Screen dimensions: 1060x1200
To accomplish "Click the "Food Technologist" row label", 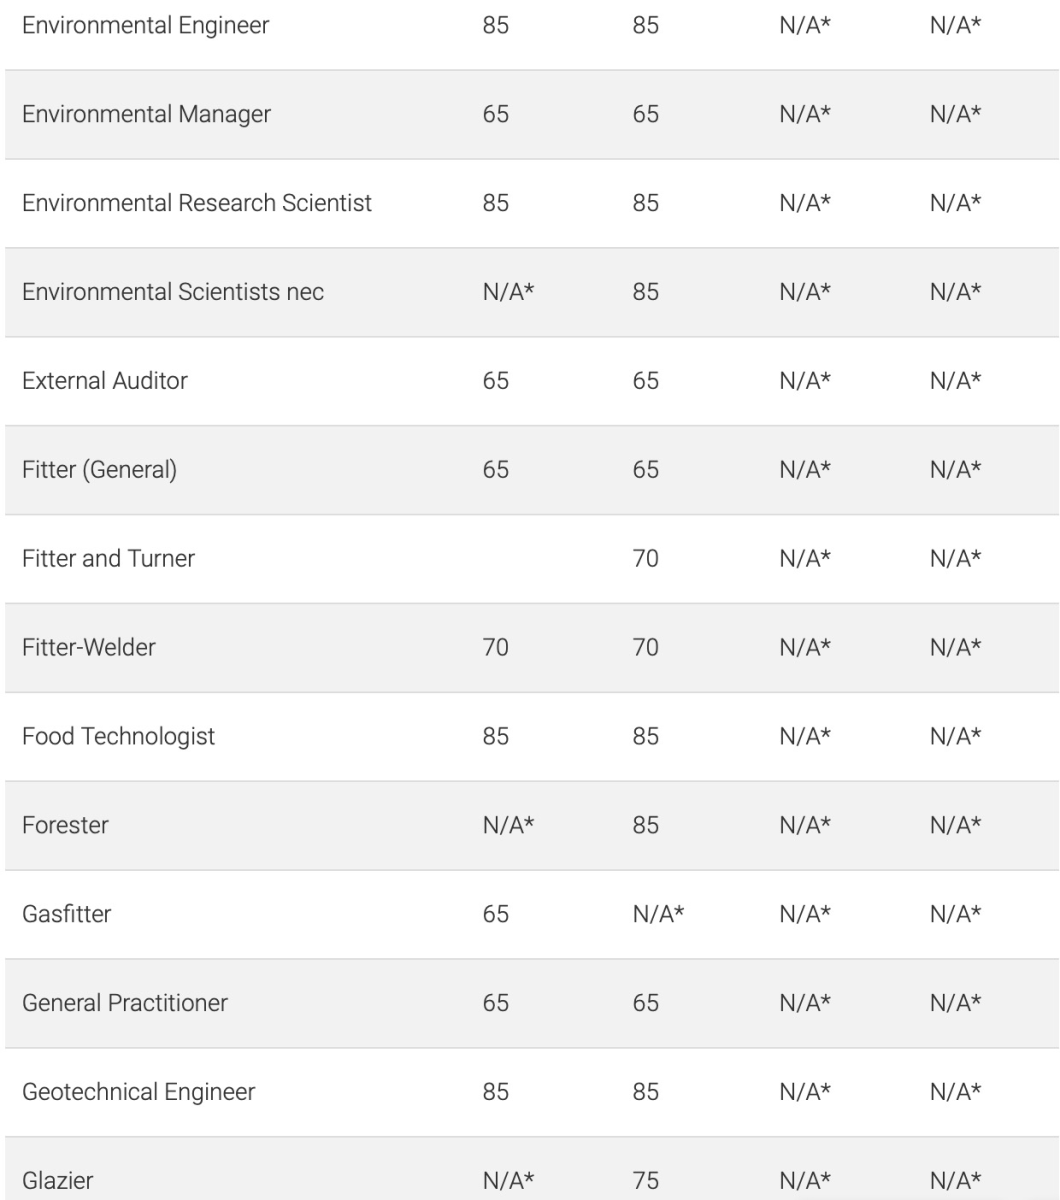I will tap(118, 736).
